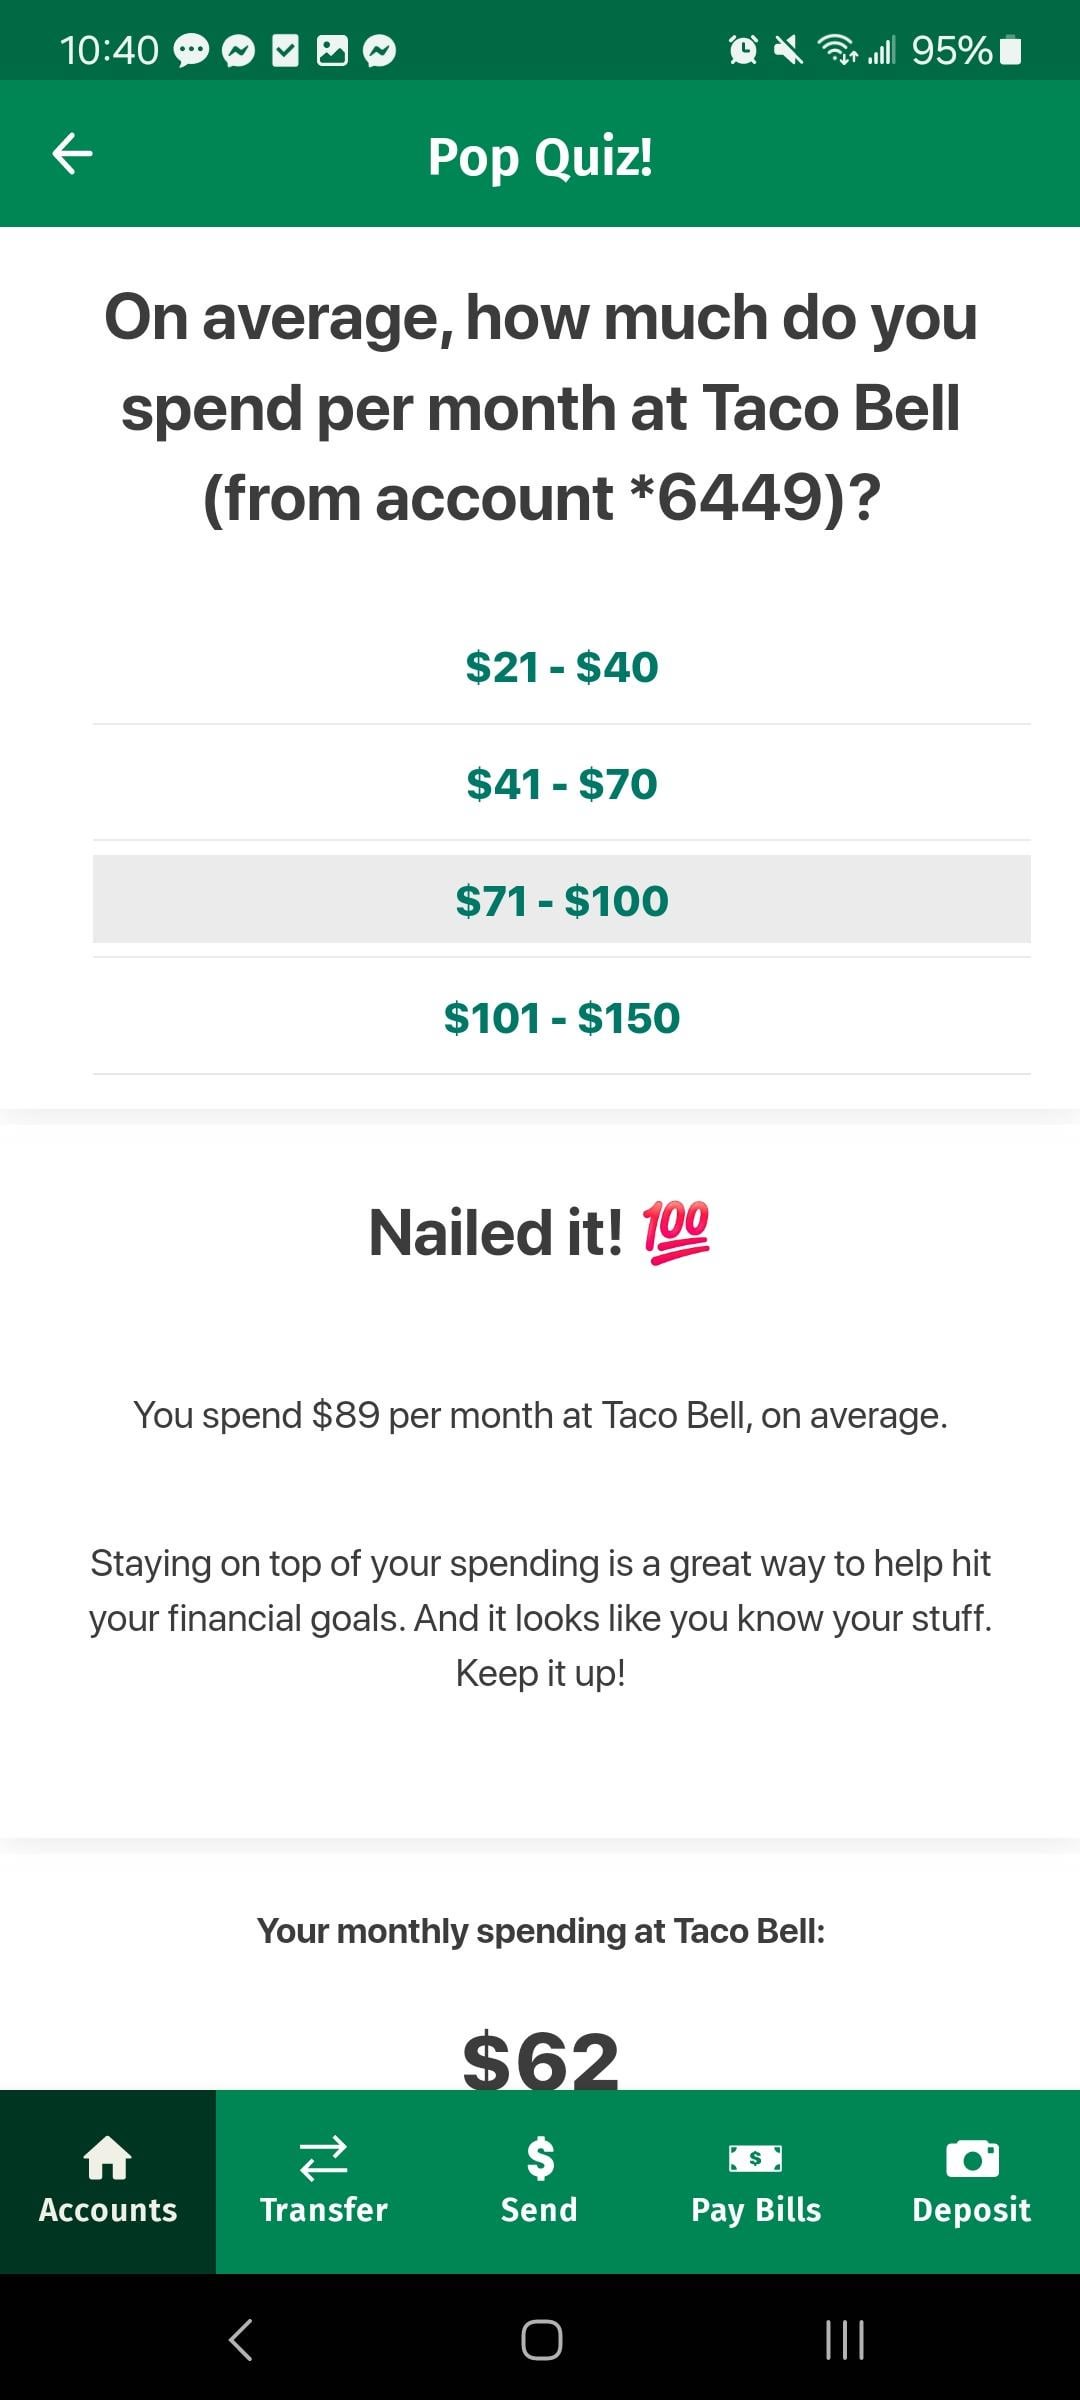Select the $21 - $40 answer
Screen dimensions: 1080x2400
562,667
